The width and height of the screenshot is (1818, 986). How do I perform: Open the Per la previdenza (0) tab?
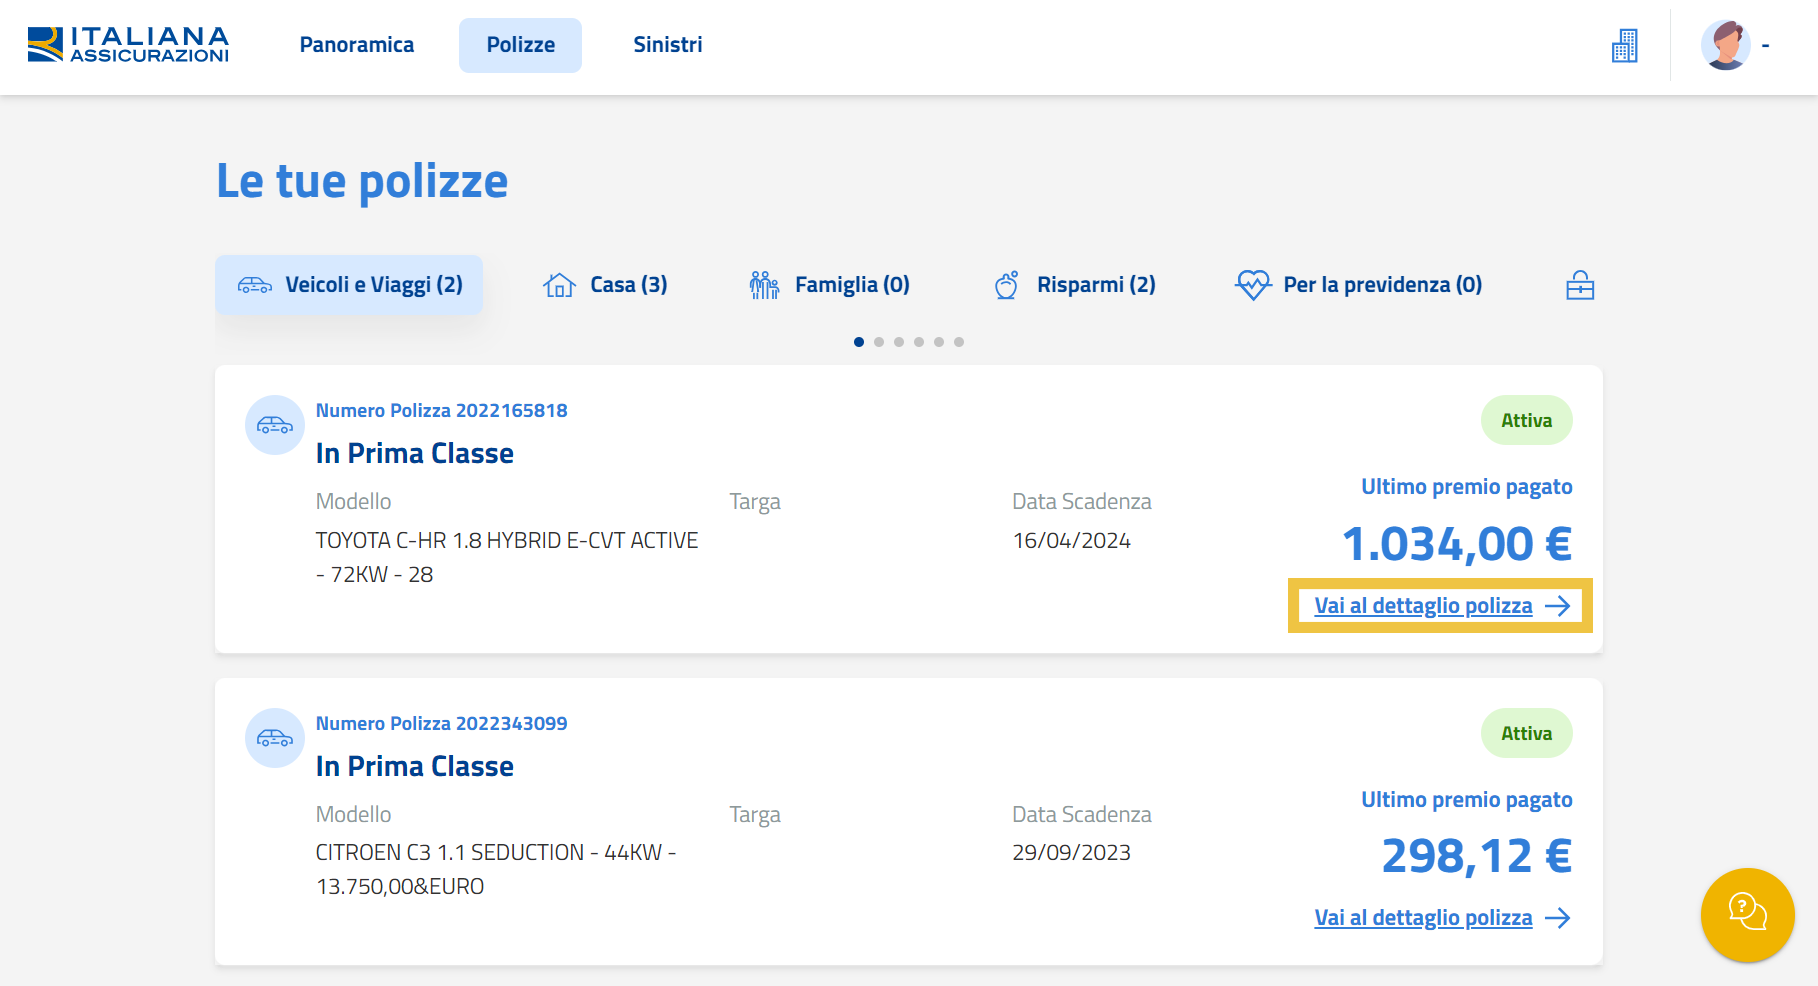(1359, 285)
